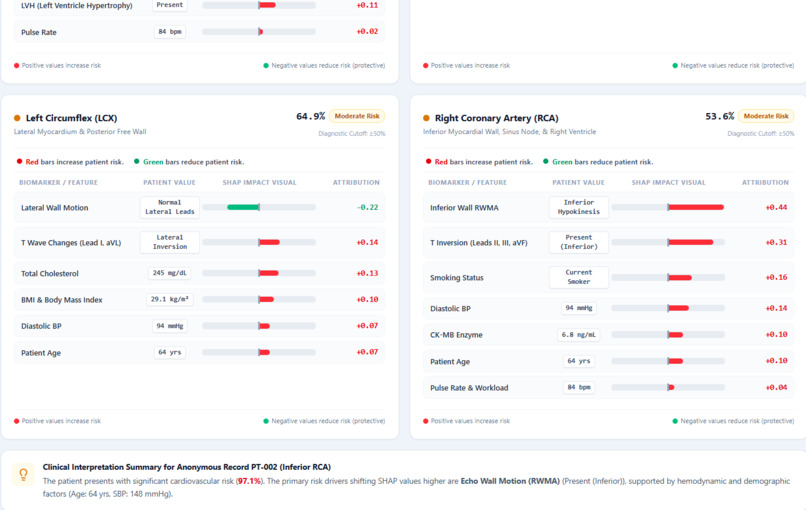This screenshot has height=510, width=806.
Task: Click the orange dot next to Right Coronary Artery (RCA)
Action: pyautogui.click(x=426, y=118)
